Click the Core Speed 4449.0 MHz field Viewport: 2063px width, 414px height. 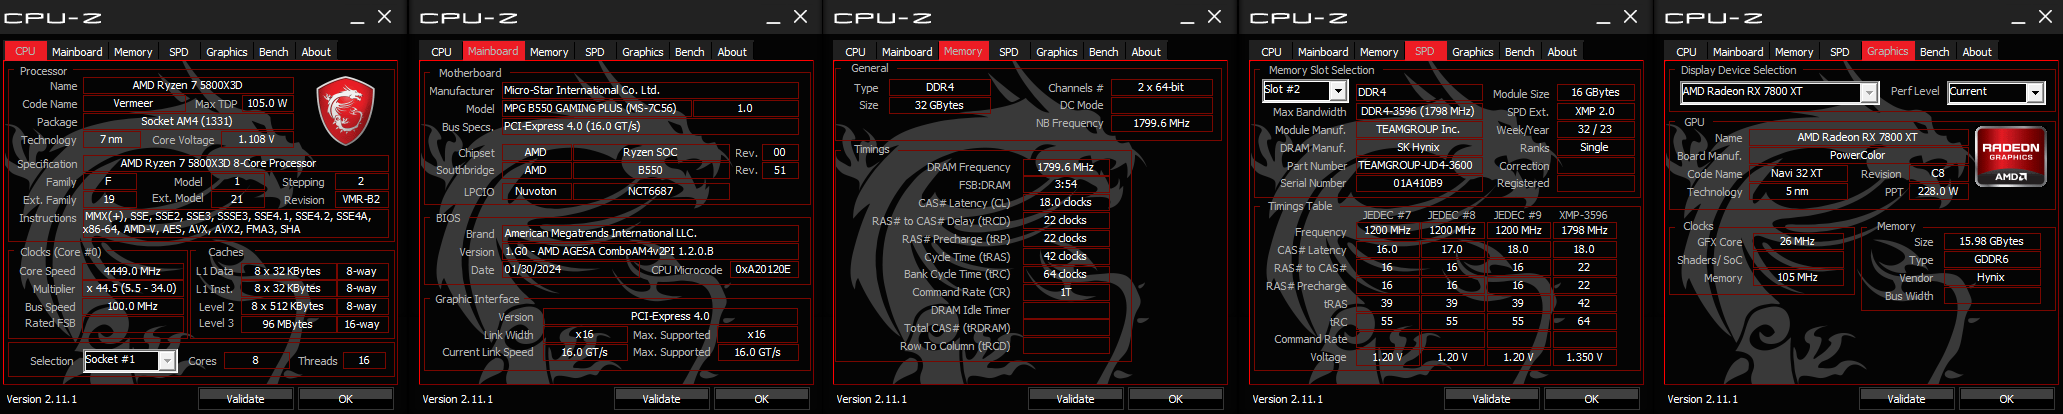point(132,271)
